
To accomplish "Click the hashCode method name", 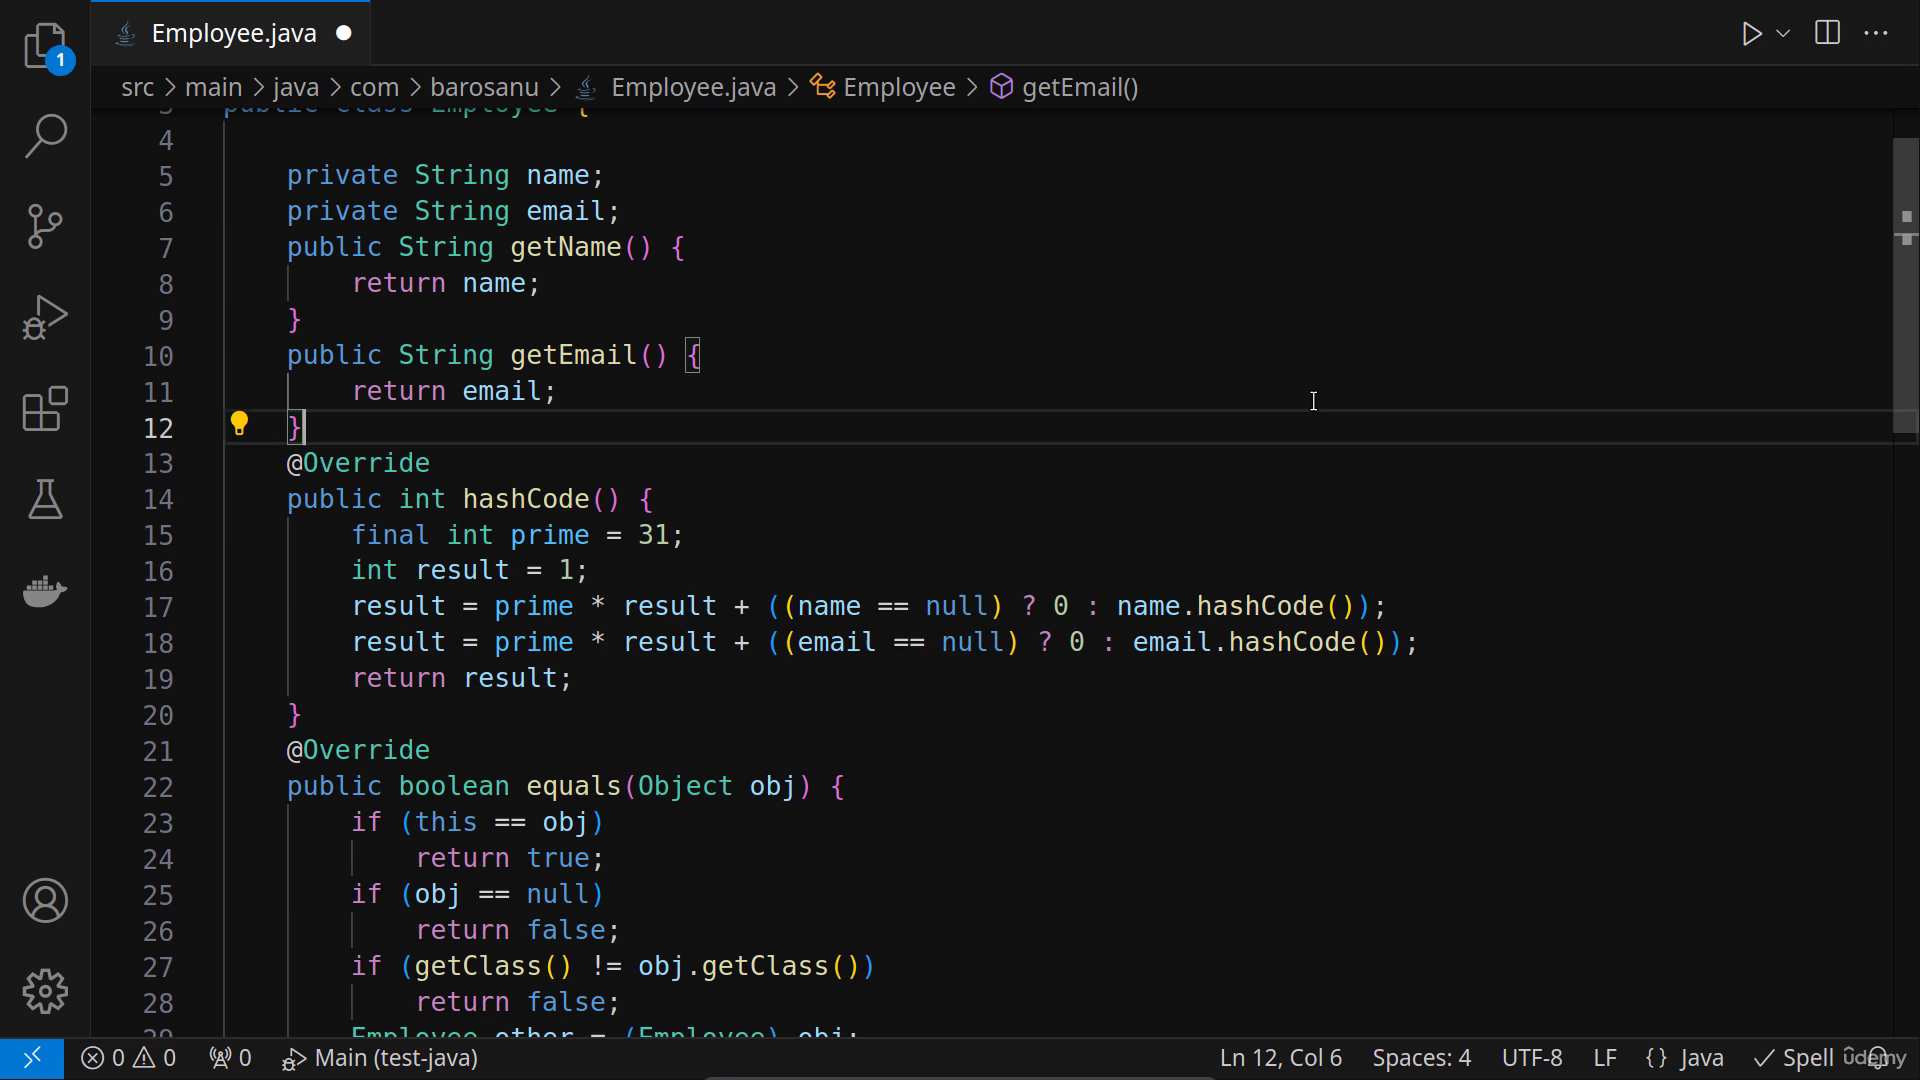I will pos(526,499).
